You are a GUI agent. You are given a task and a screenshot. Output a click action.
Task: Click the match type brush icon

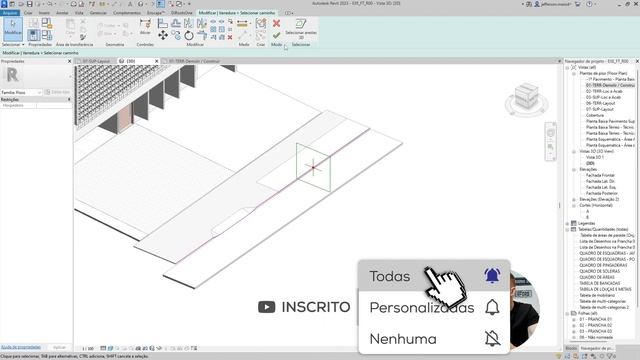click(83, 37)
